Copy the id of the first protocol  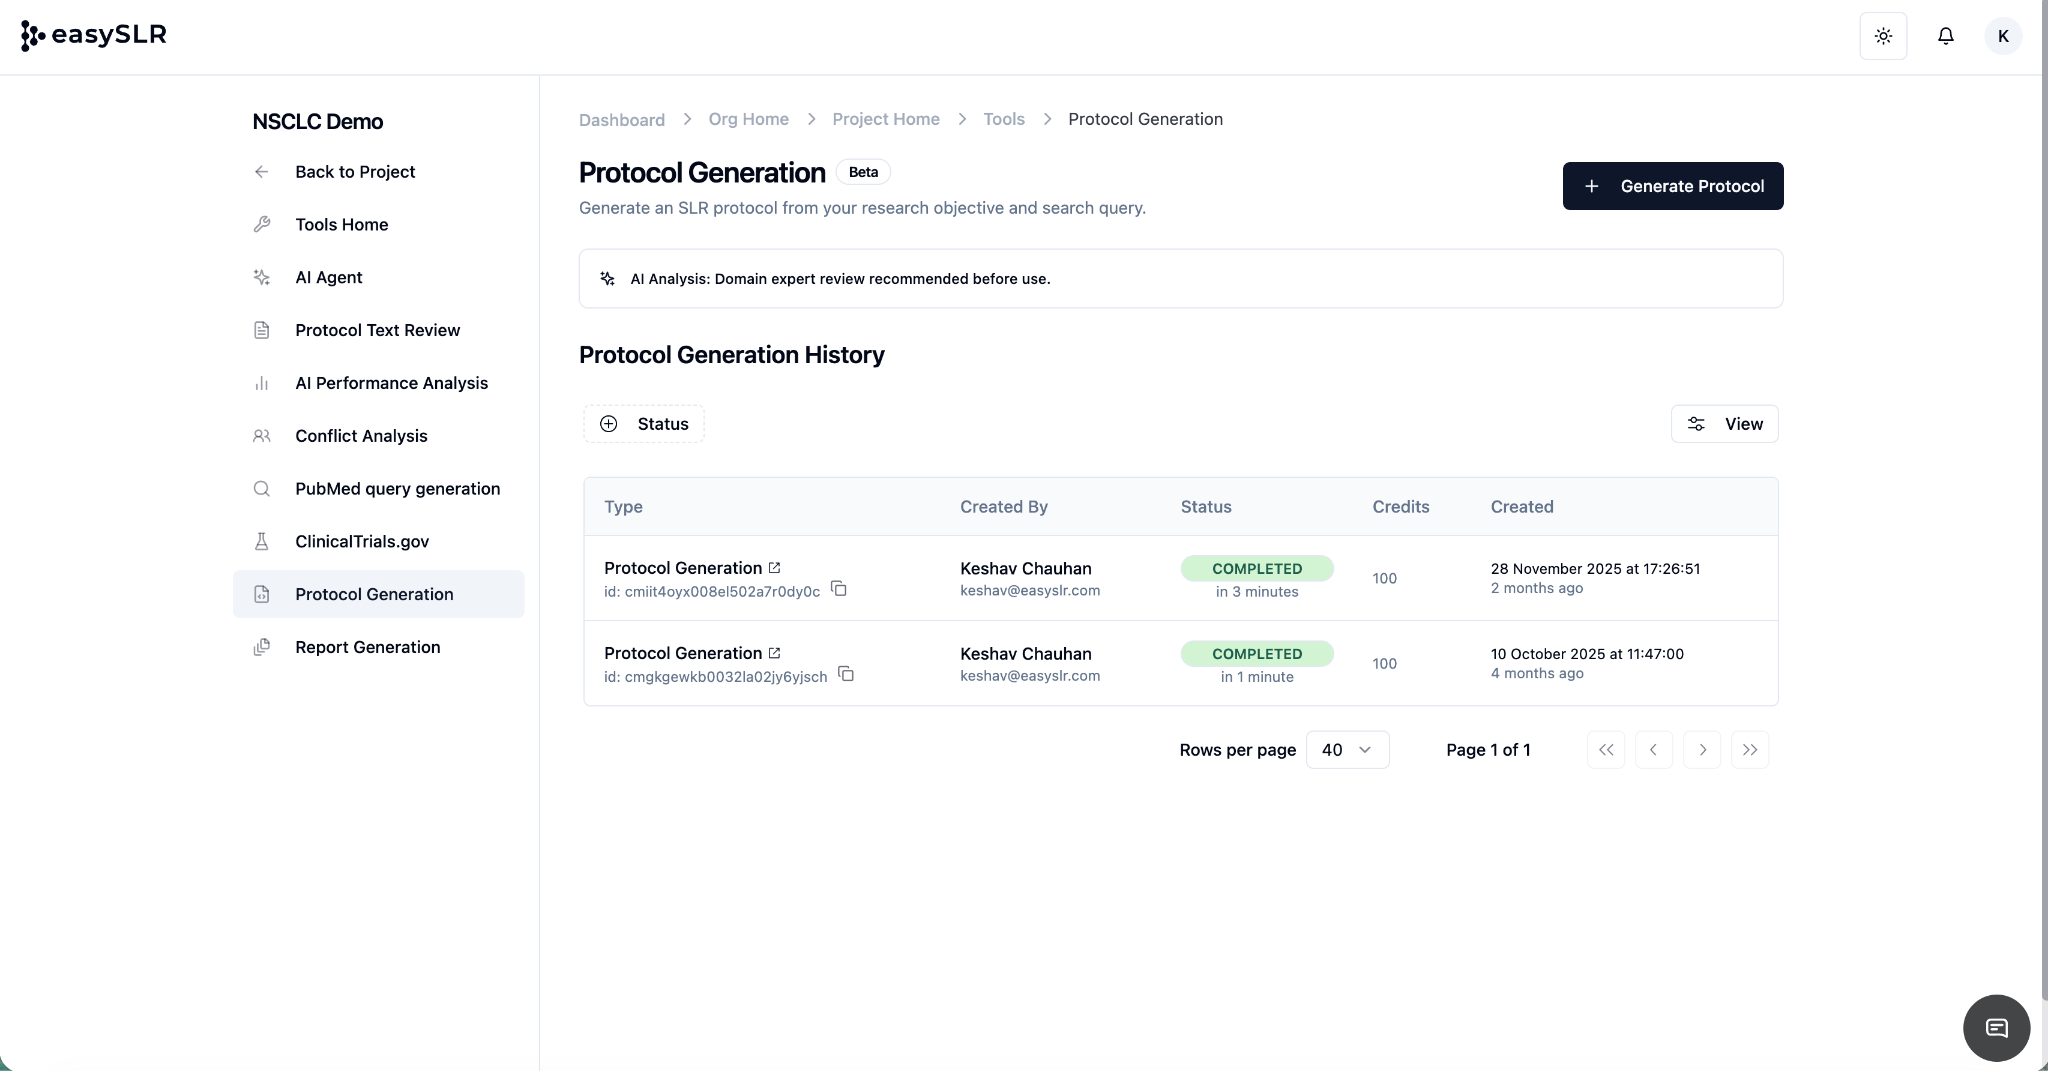click(839, 589)
